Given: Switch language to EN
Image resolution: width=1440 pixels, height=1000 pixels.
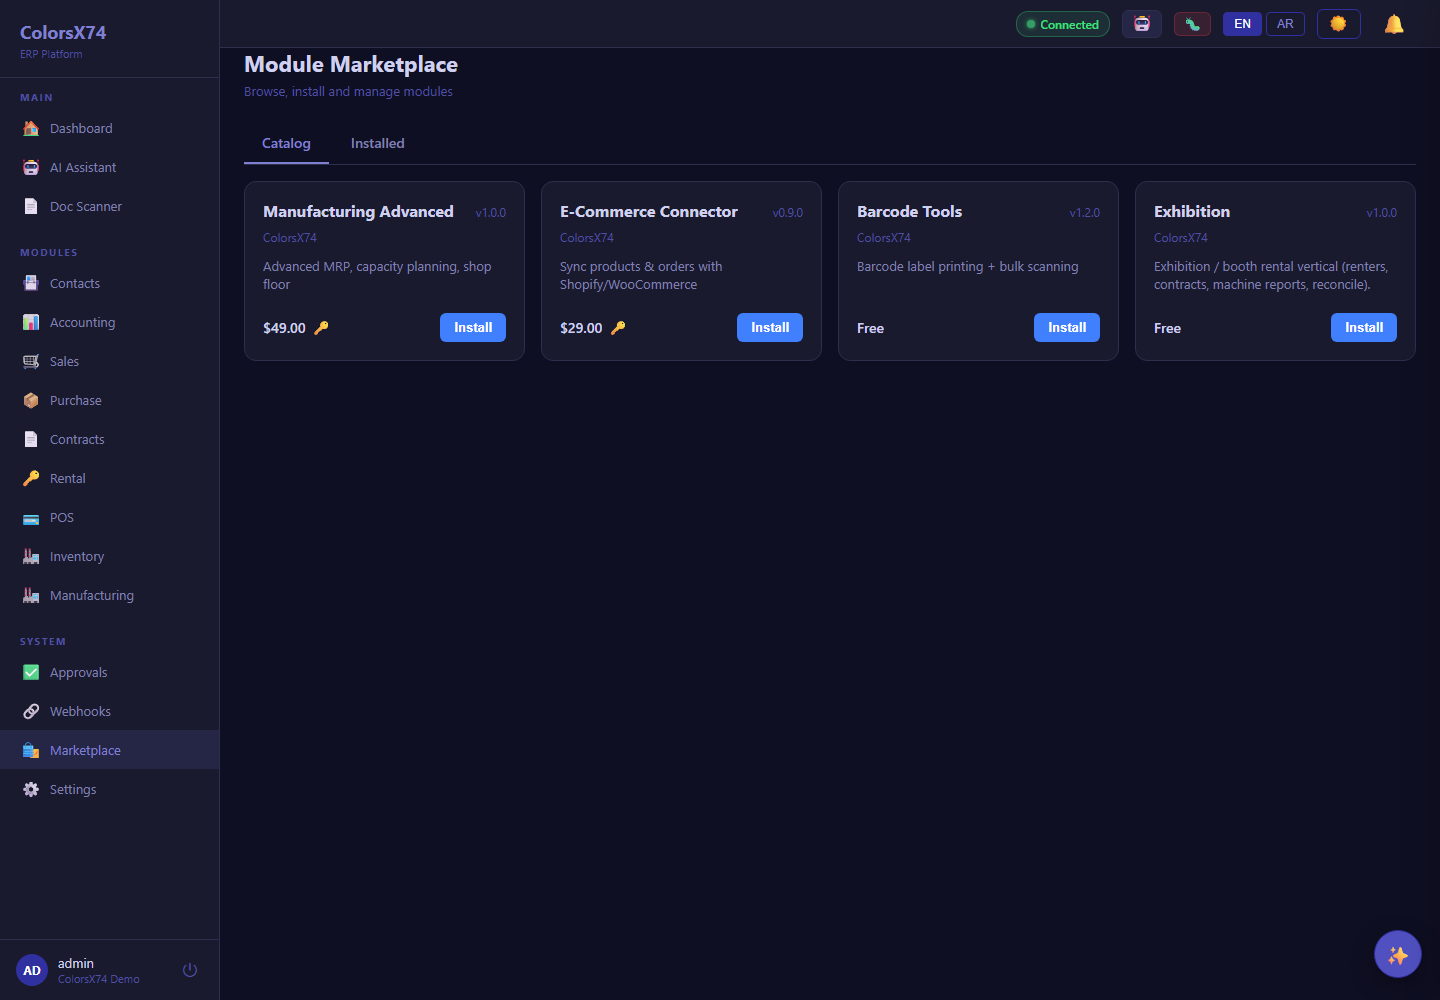Looking at the screenshot, I should 1242,24.
